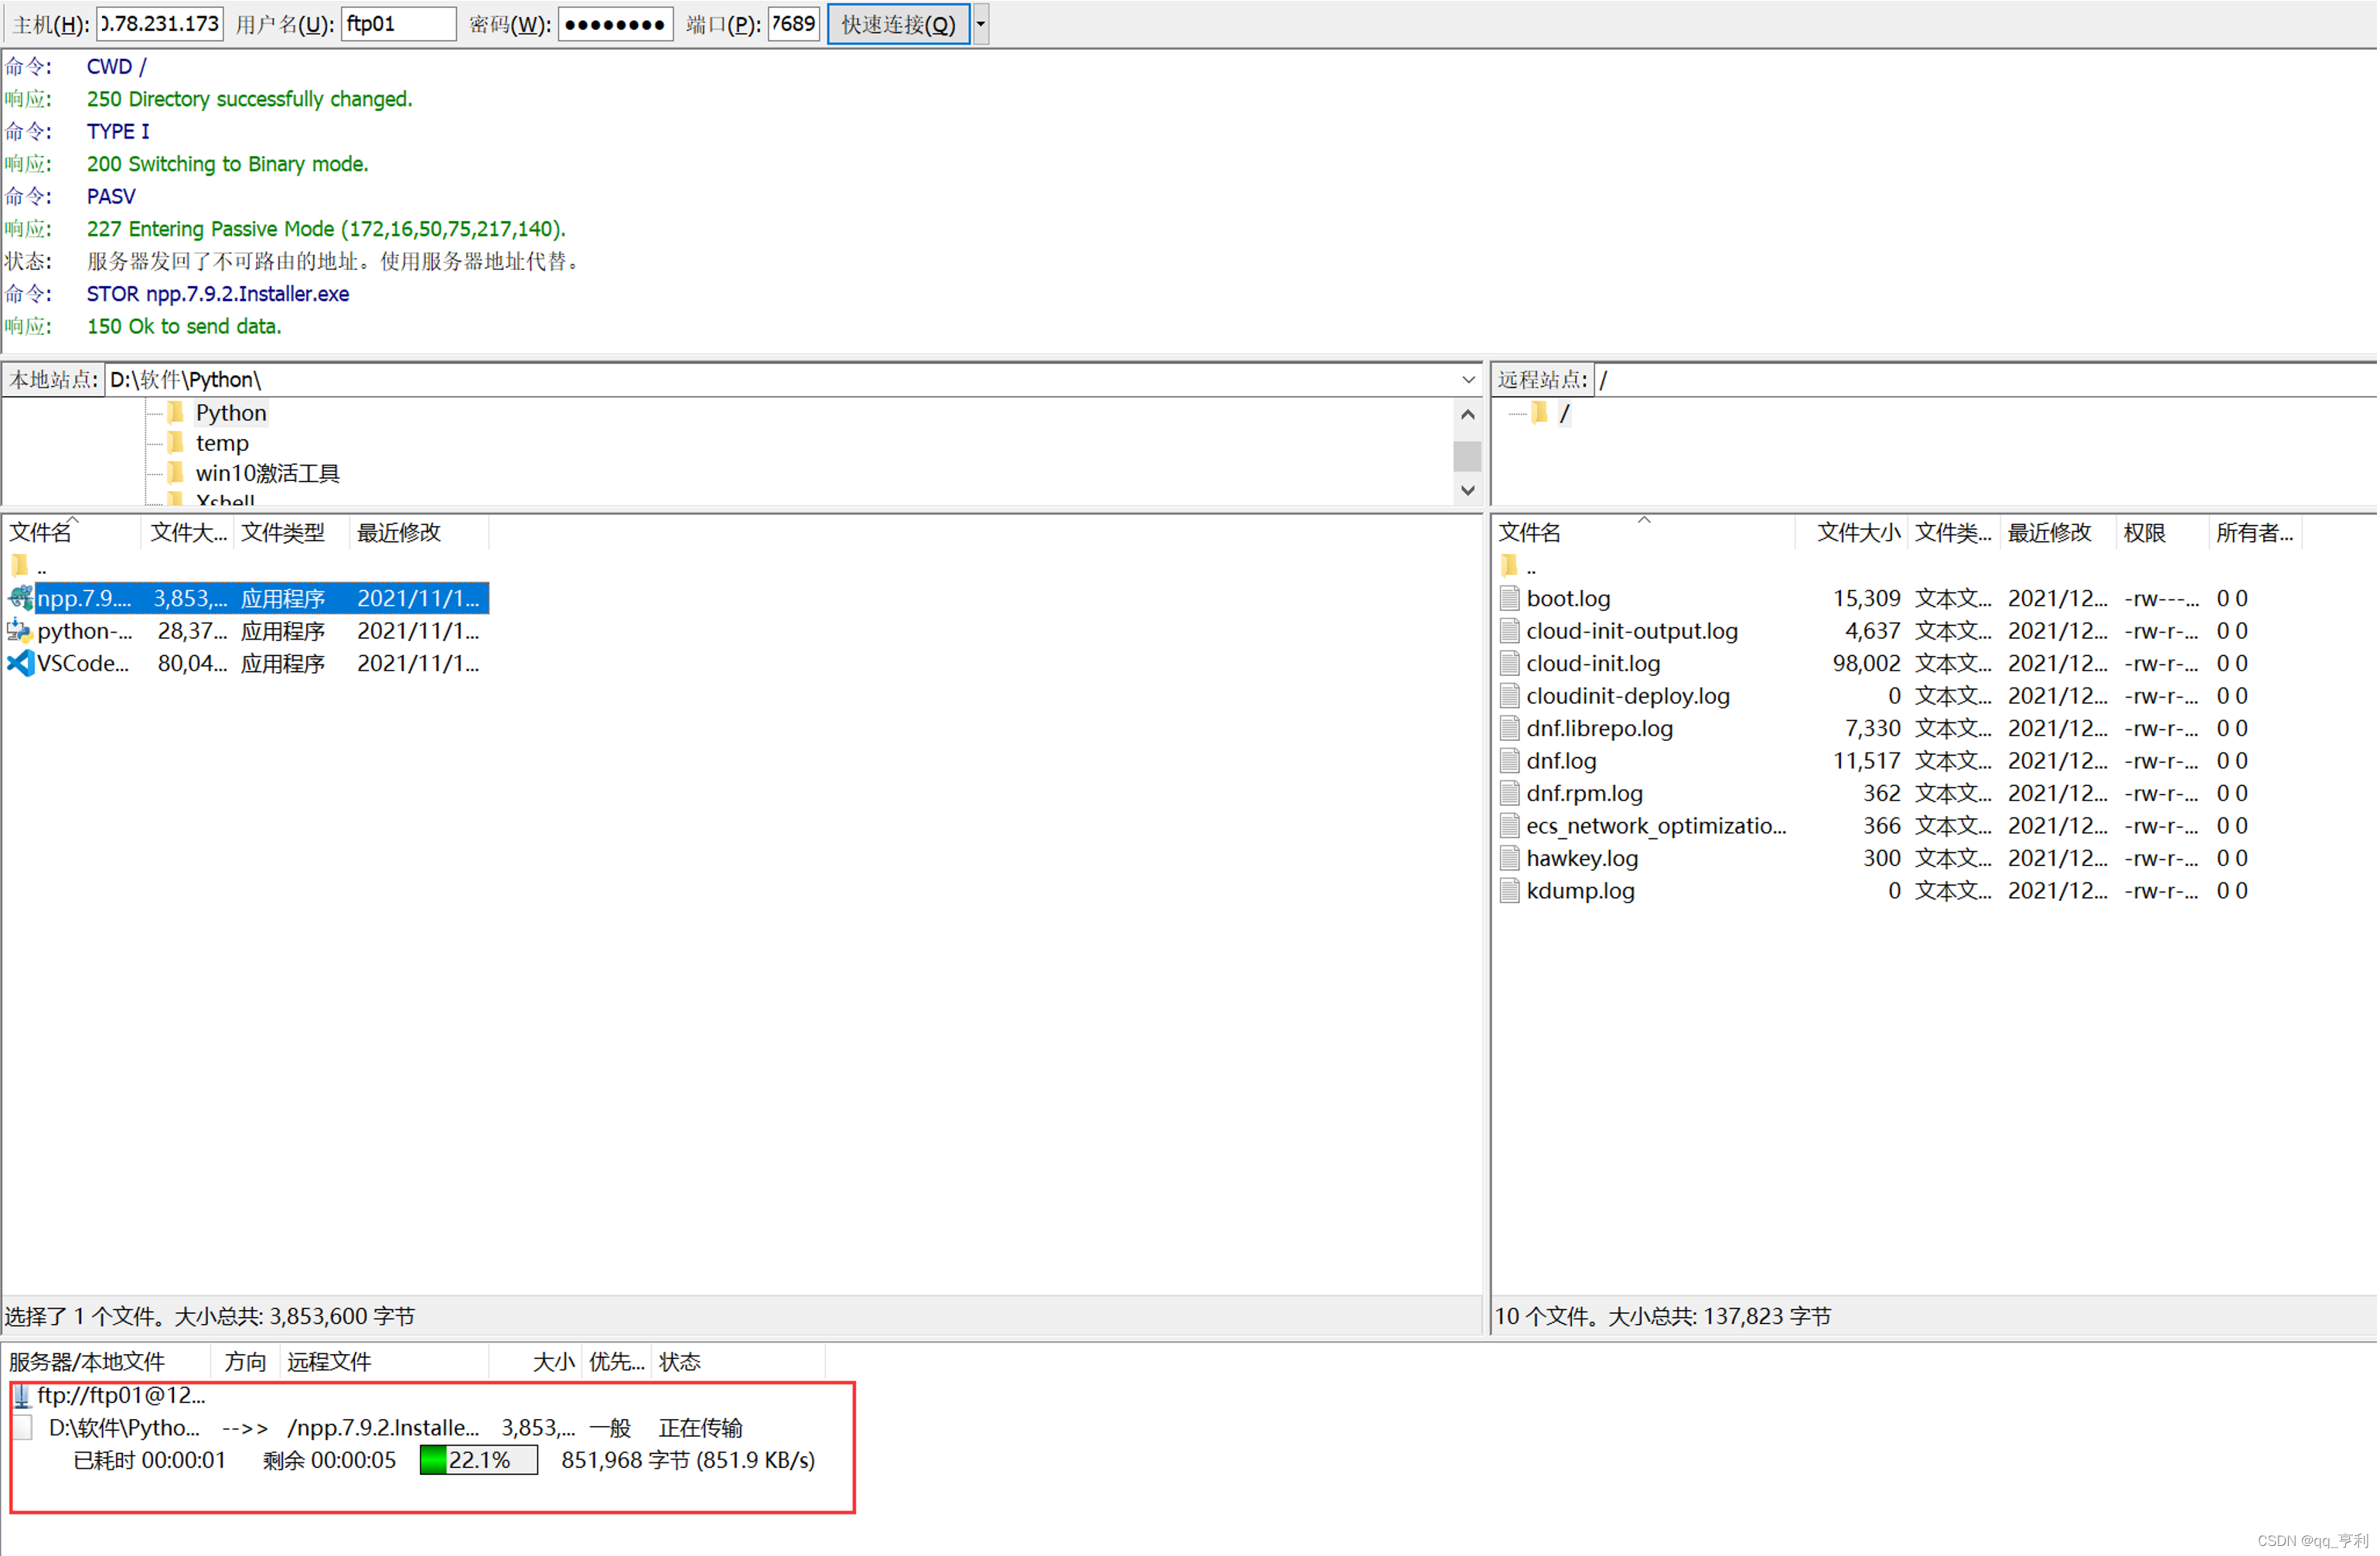
Task: Click the 快速连接 button
Action: [x=898, y=24]
